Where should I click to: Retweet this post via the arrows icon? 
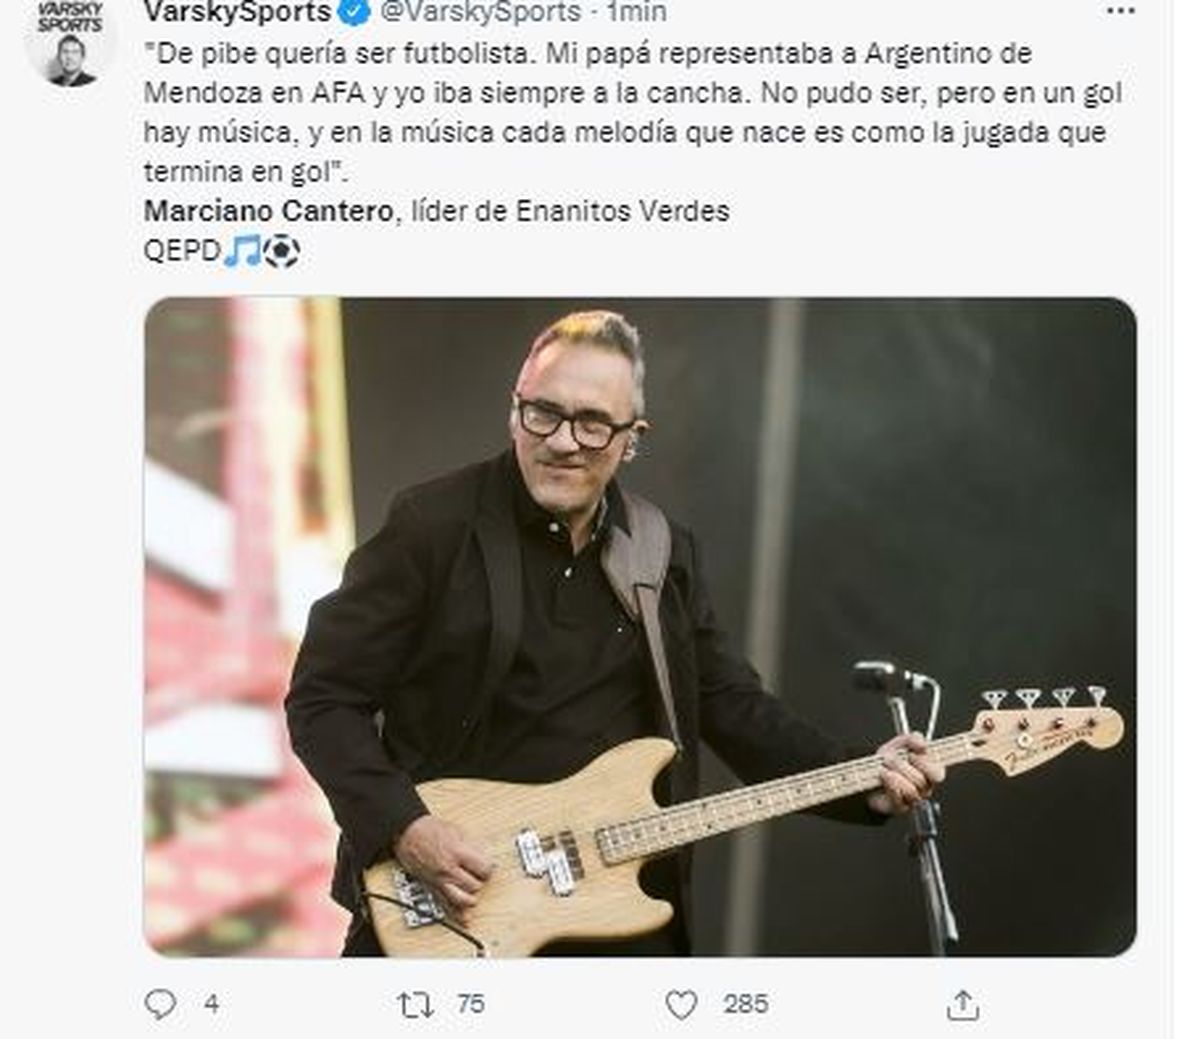pos(415,1004)
